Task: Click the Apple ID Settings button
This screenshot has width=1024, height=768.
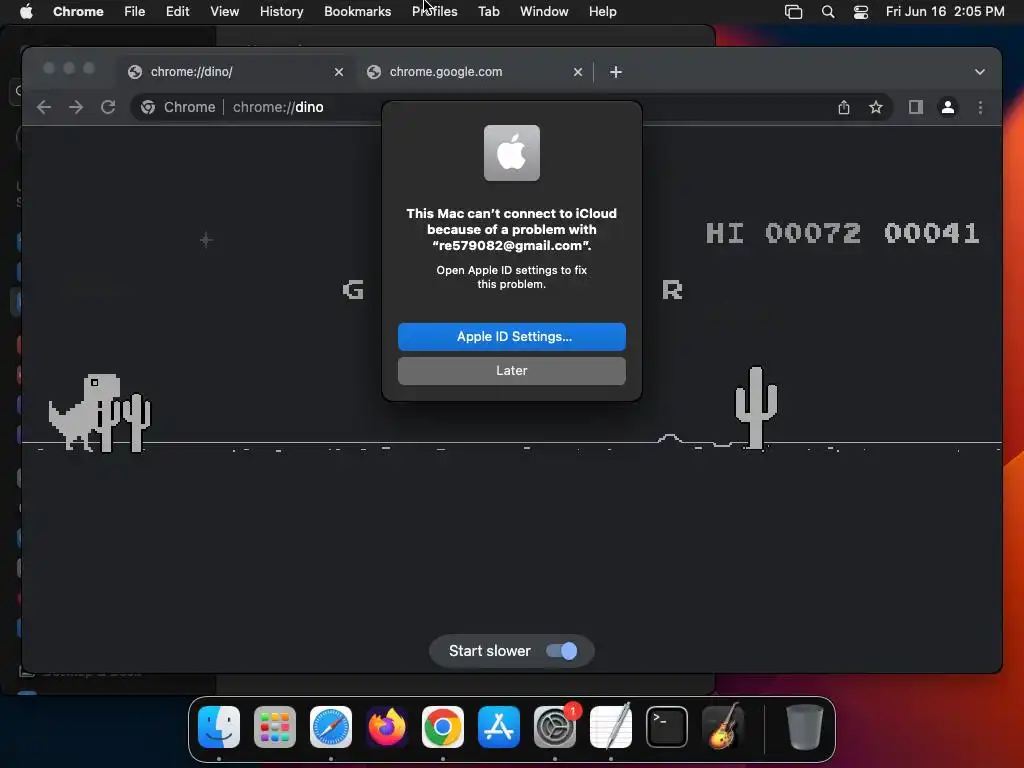Action: pos(511,336)
